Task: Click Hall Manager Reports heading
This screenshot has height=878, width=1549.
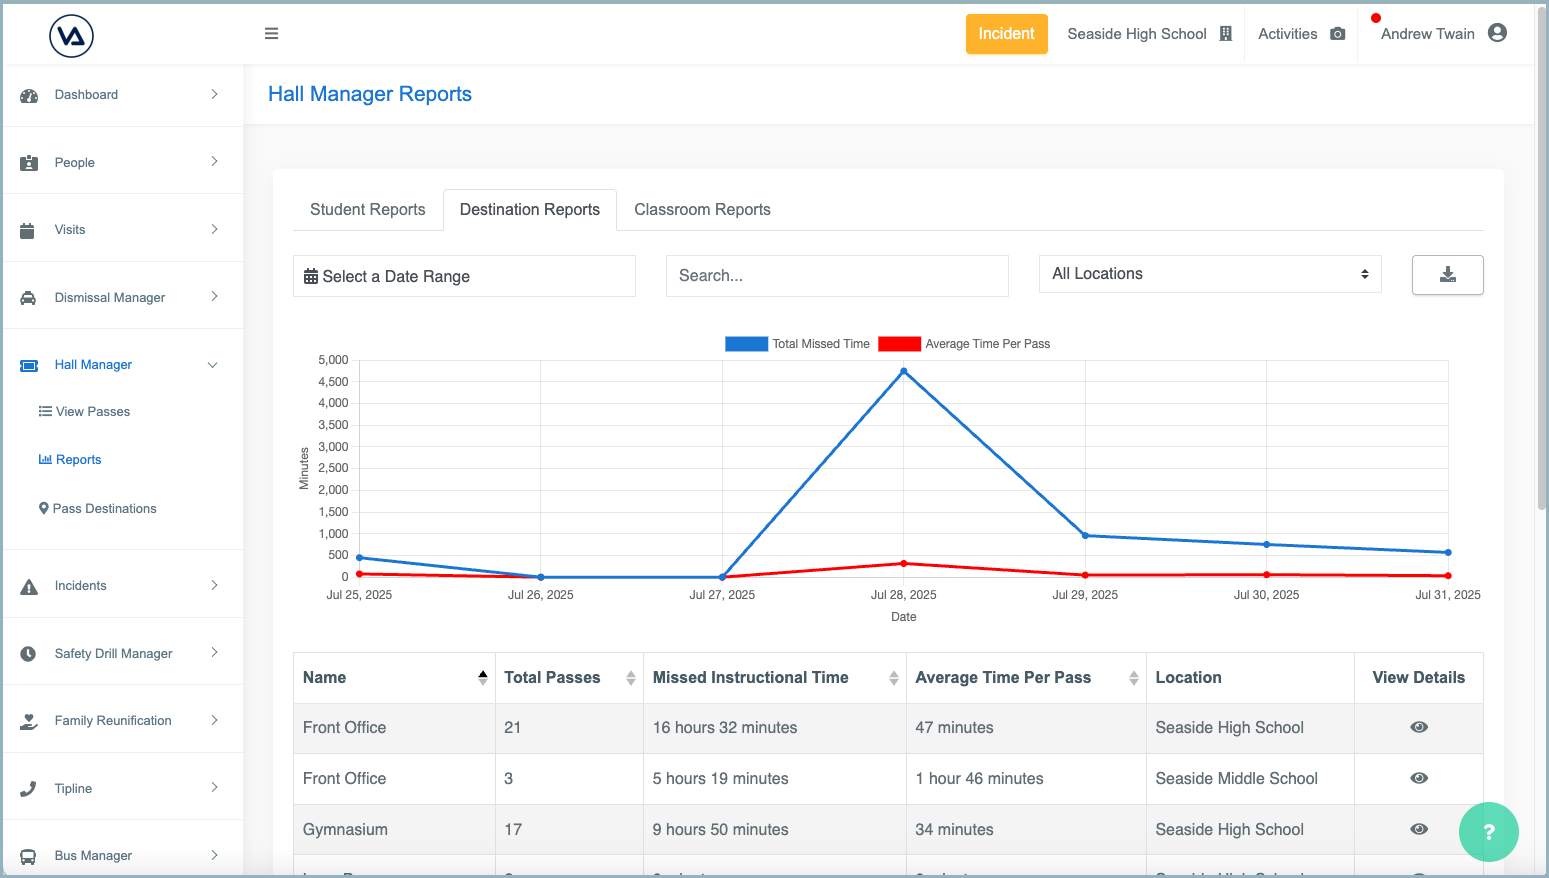Action: pyautogui.click(x=370, y=94)
